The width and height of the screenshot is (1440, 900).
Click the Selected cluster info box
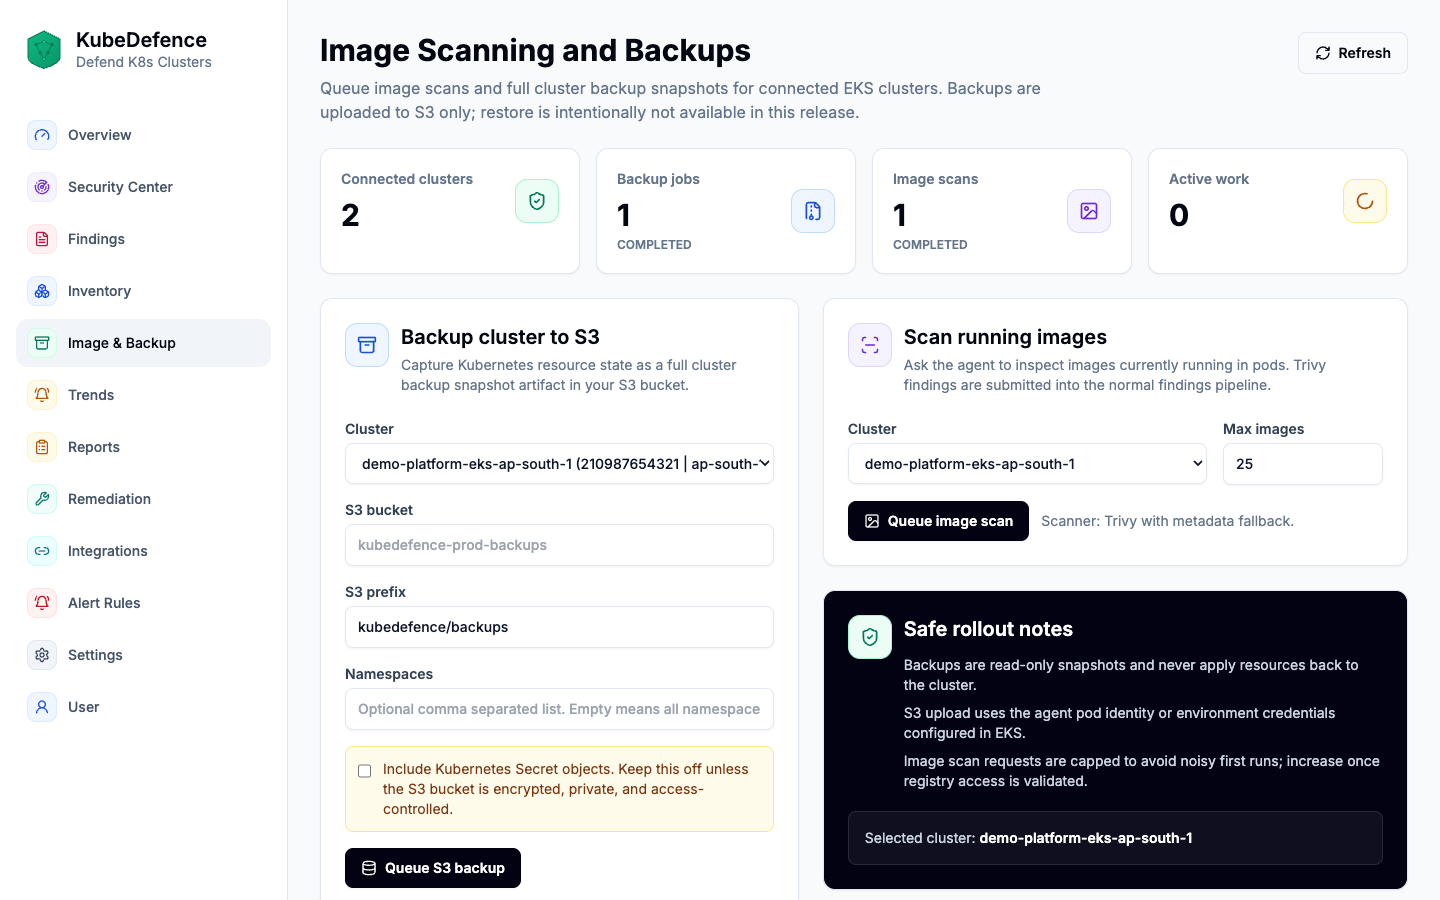(x=1115, y=838)
